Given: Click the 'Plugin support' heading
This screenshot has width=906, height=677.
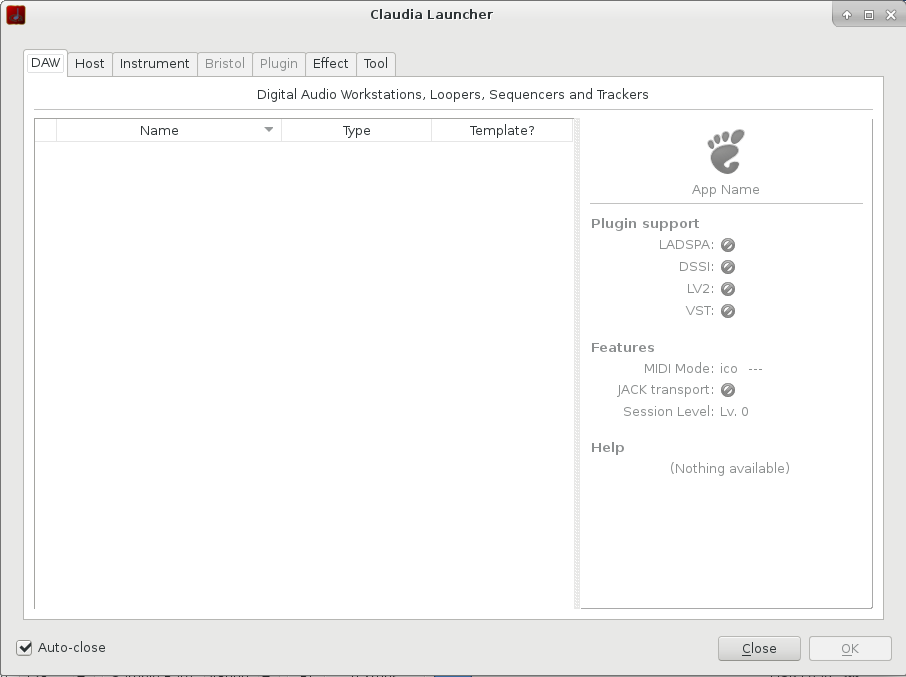Looking at the screenshot, I should tap(645, 224).
